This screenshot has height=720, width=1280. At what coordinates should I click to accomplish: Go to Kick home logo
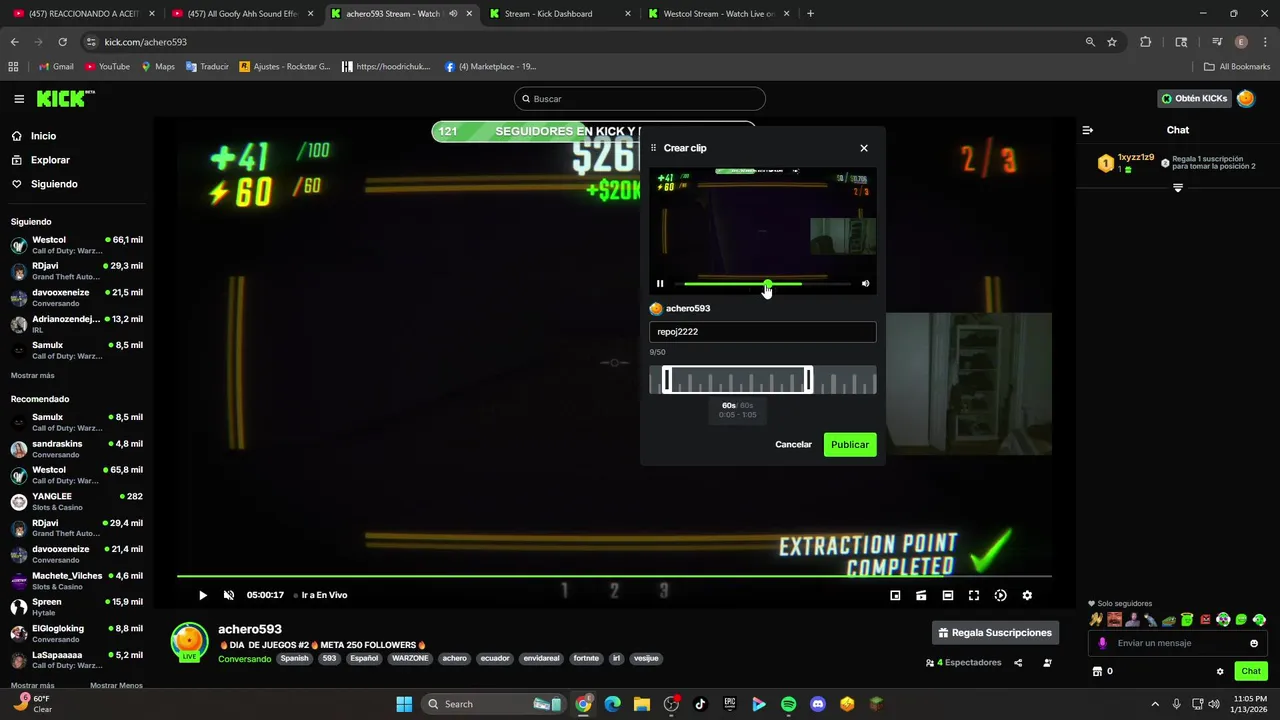(65, 98)
